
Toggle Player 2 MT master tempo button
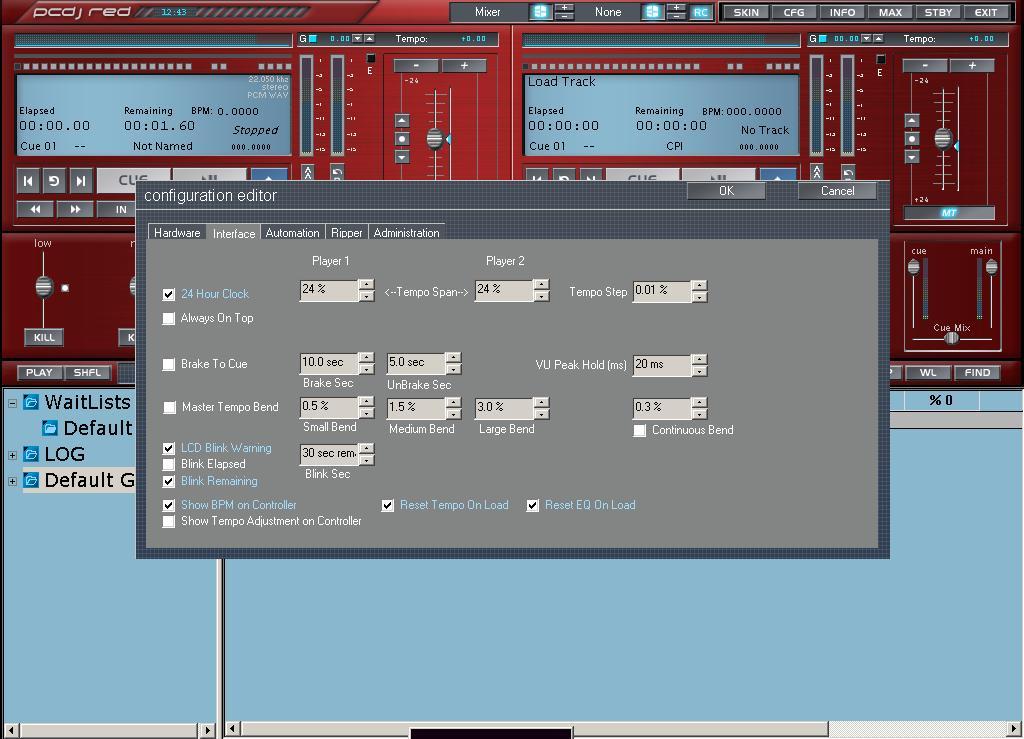coord(949,213)
